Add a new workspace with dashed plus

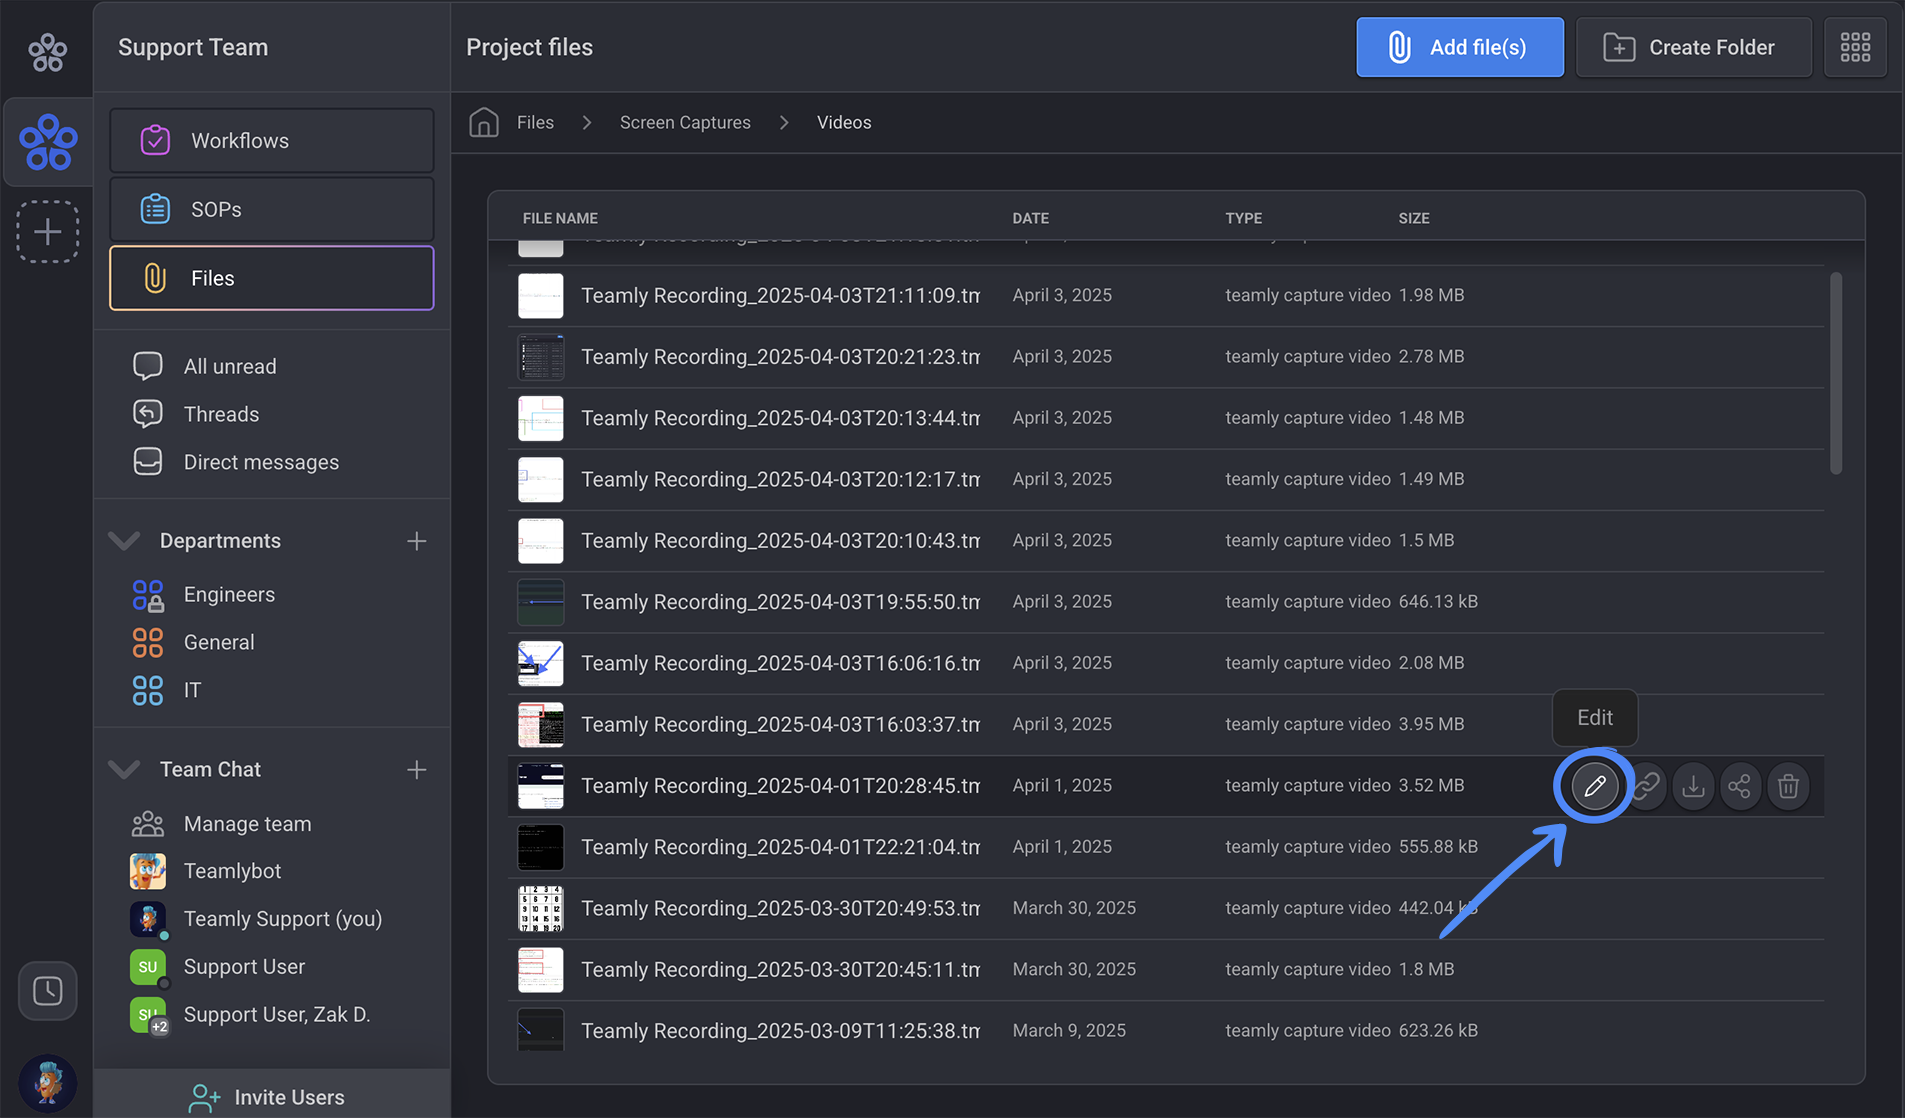tap(47, 232)
